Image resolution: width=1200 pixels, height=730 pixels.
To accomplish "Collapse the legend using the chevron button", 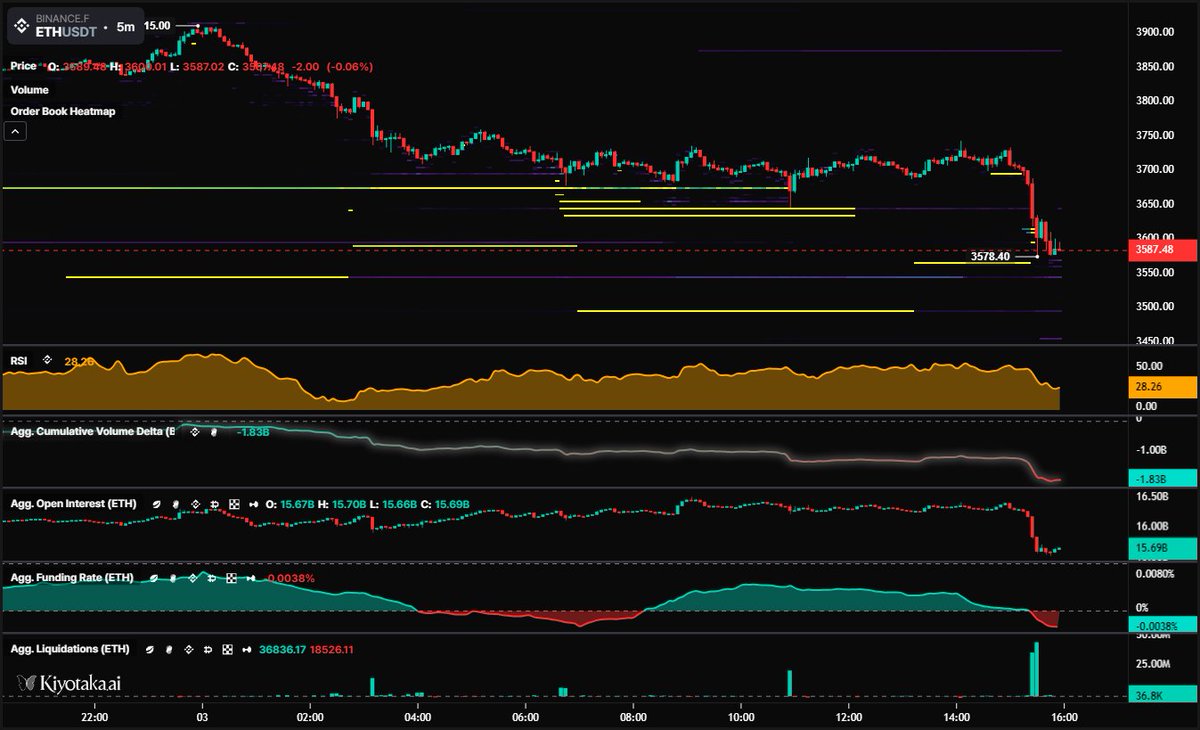I will coord(15,131).
